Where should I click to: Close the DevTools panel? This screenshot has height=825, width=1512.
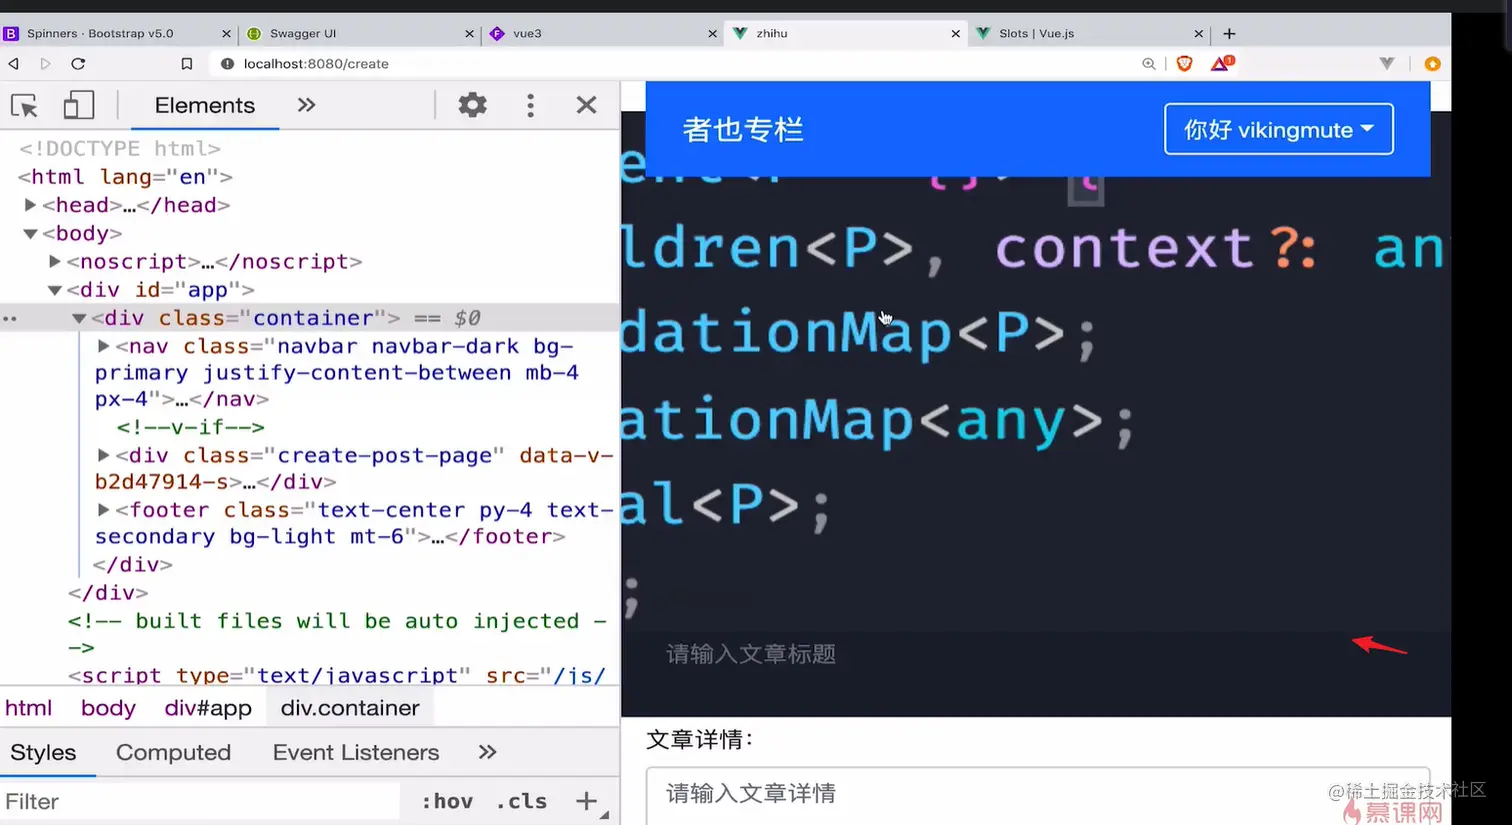pos(587,105)
